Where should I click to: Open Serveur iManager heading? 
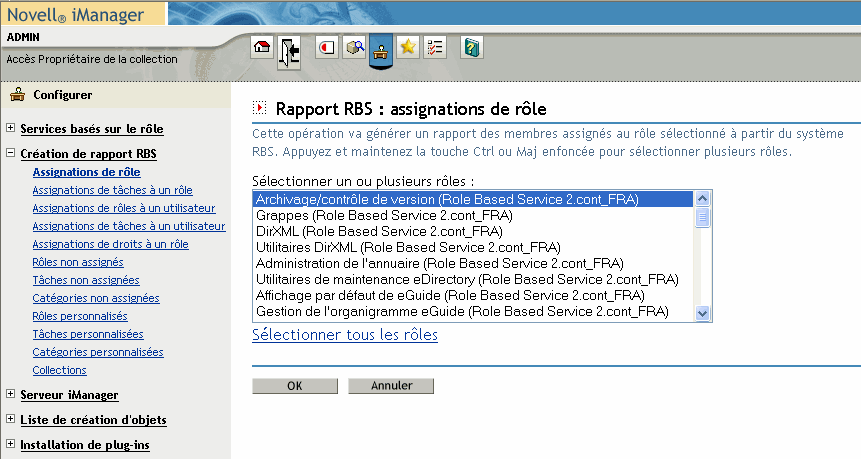(69, 395)
